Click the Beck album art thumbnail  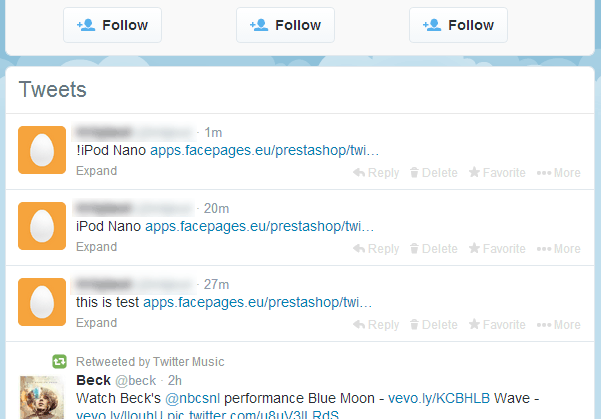(42, 397)
